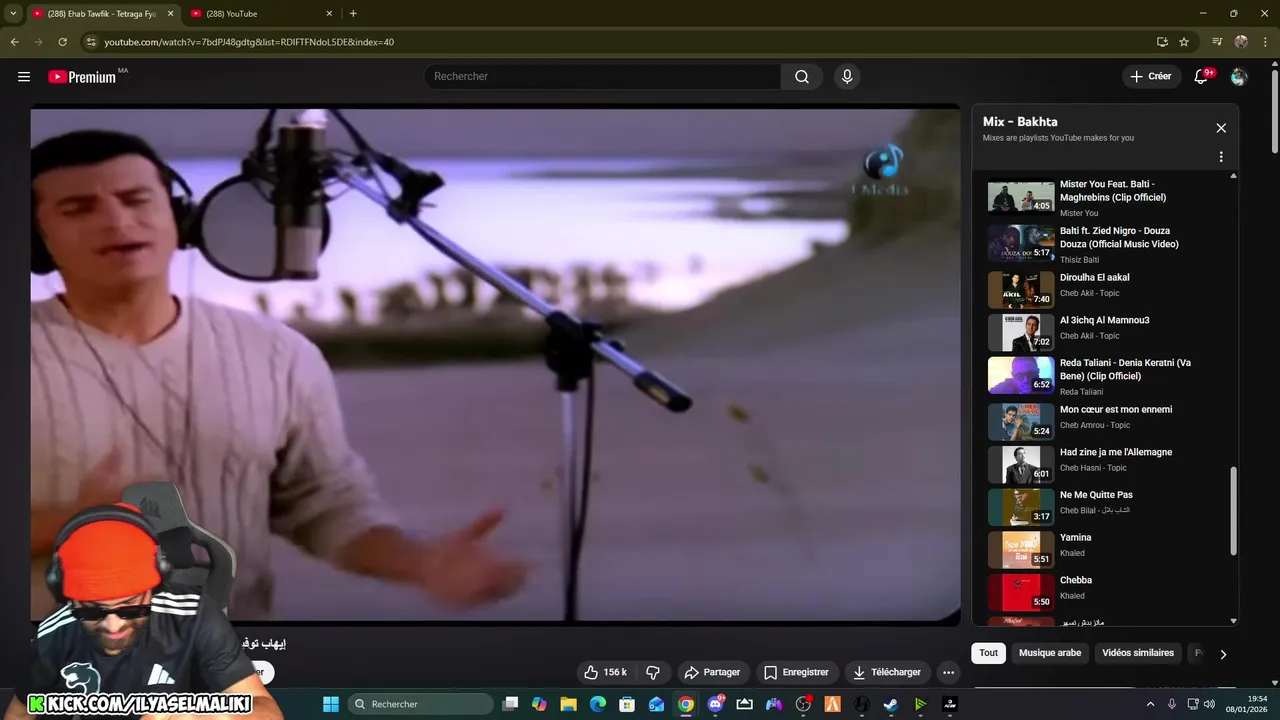Open the YouTube account avatar menu
Image resolution: width=1280 pixels, height=720 pixels.
tap(1239, 76)
